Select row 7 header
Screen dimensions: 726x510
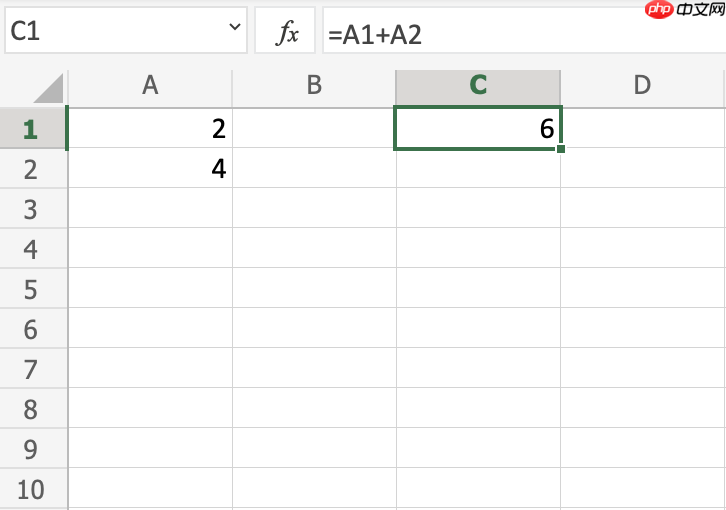[x=30, y=369]
